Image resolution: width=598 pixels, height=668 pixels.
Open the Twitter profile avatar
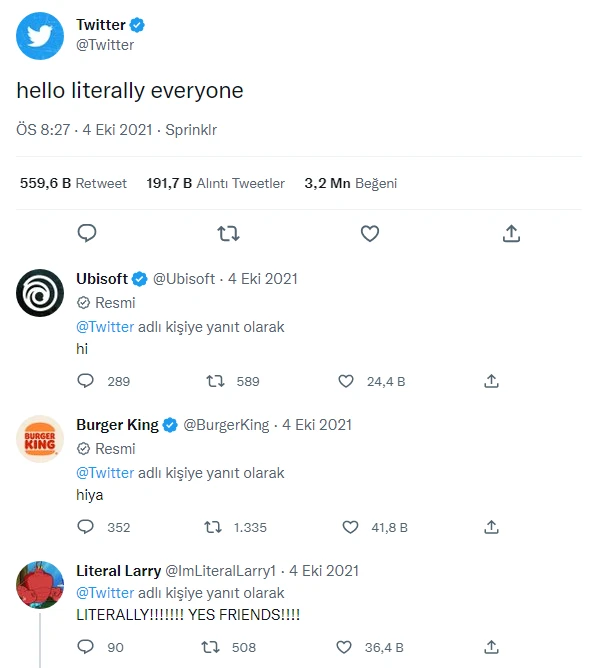[40, 36]
